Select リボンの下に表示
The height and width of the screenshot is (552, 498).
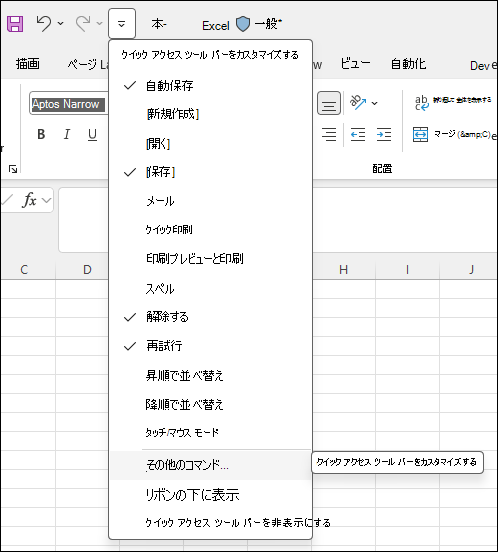(x=210, y=495)
